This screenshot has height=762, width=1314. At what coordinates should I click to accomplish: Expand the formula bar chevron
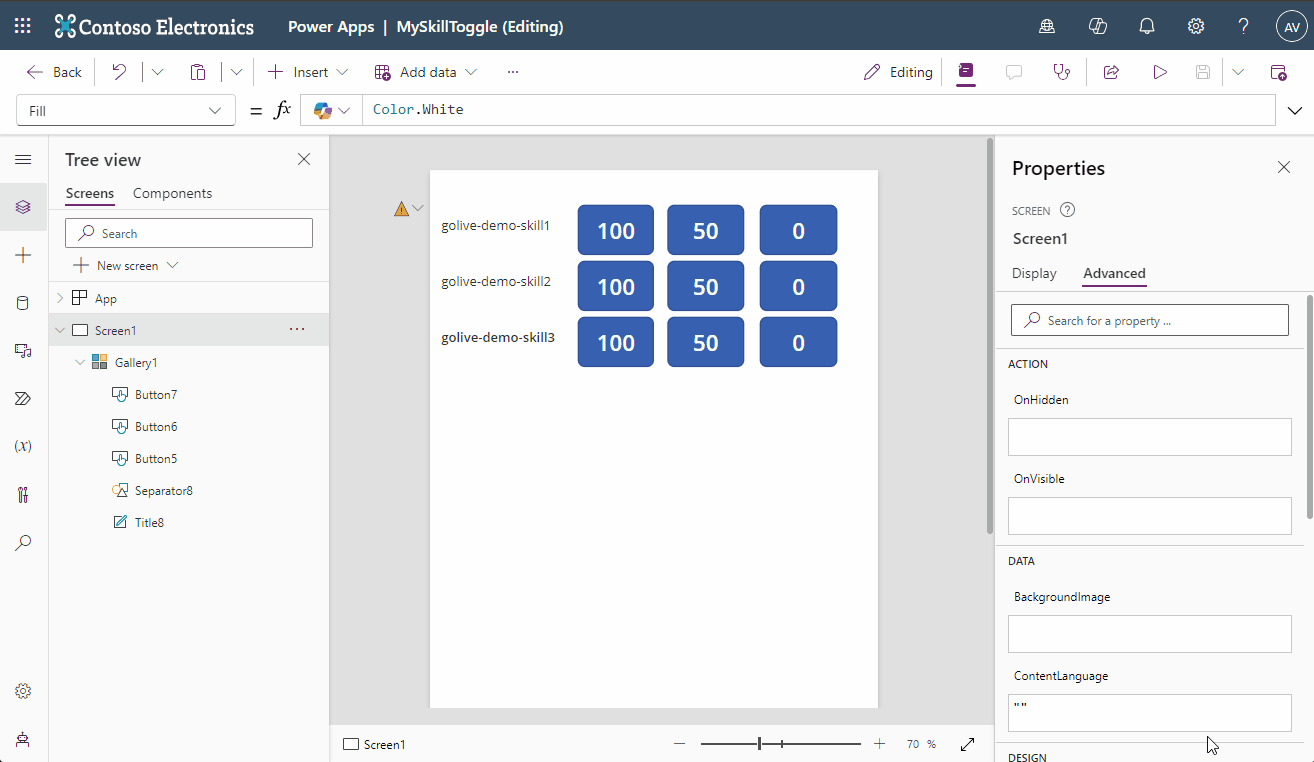1296,111
